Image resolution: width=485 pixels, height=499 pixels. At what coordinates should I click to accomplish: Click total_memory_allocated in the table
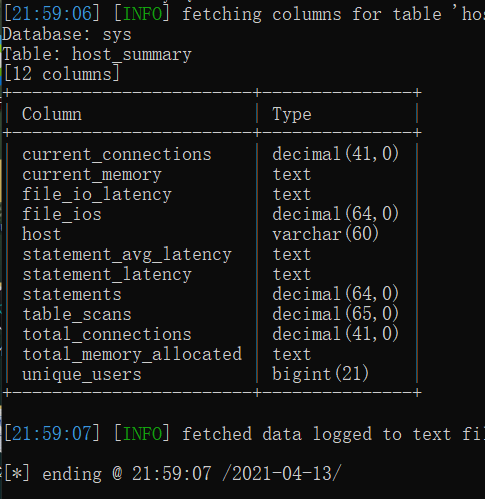coord(132,355)
